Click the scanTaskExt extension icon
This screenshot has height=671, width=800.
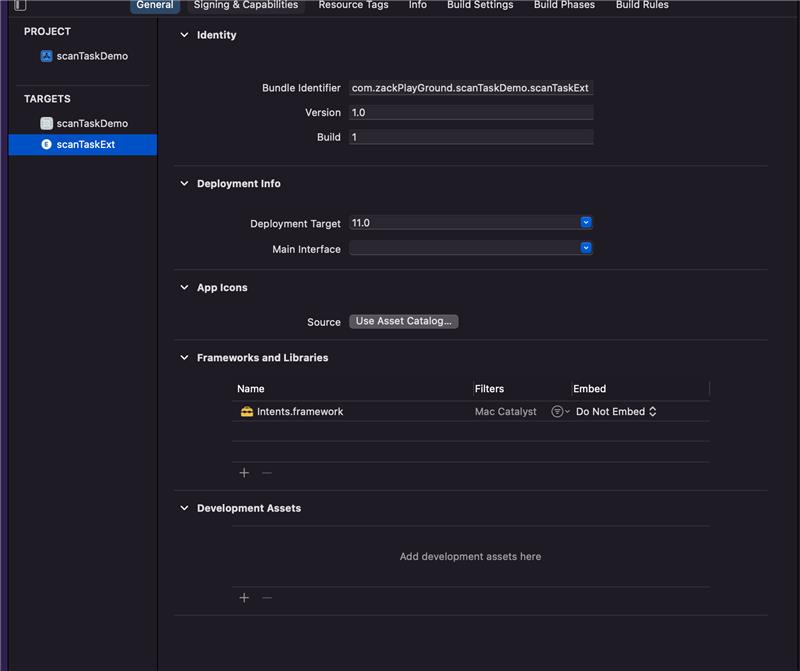click(x=46, y=144)
